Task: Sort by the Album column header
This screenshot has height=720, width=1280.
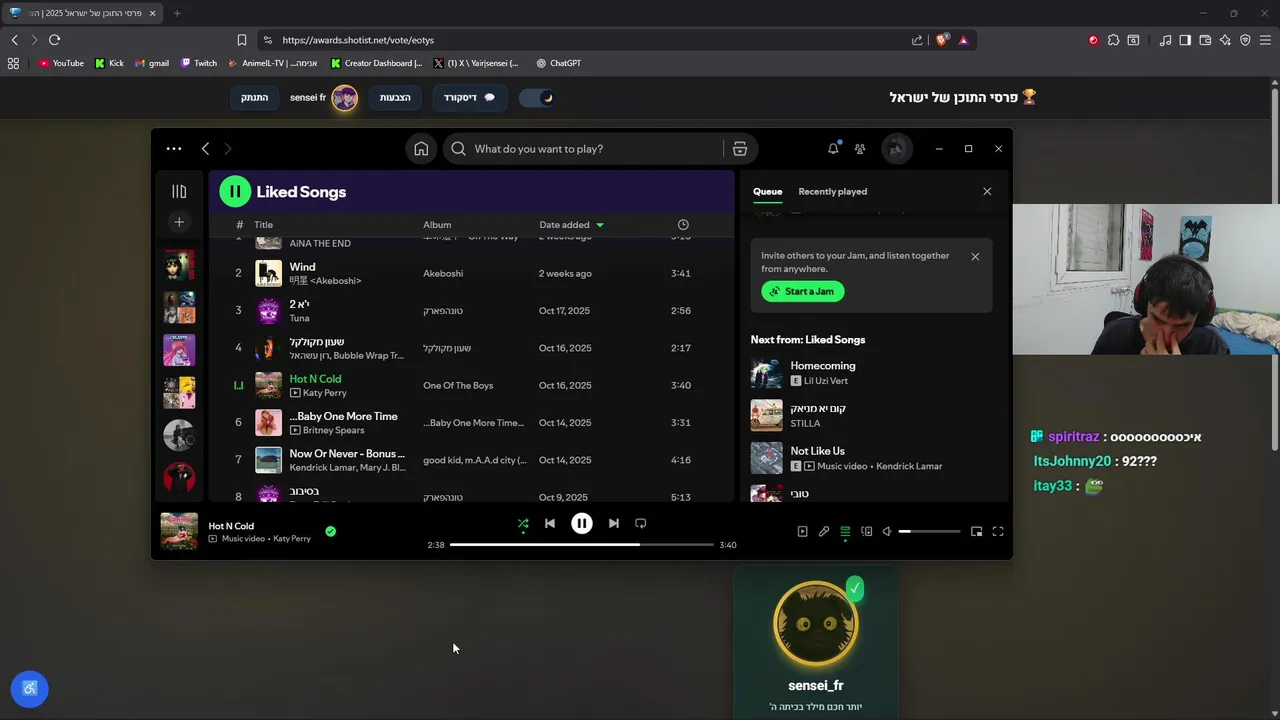Action: click(x=437, y=225)
